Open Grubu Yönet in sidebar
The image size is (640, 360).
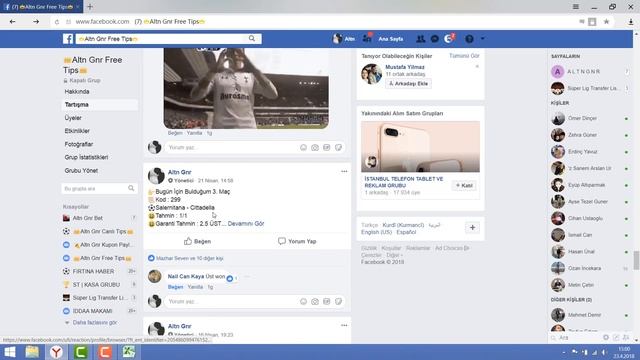pyautogui.click(x=81, y=170)
